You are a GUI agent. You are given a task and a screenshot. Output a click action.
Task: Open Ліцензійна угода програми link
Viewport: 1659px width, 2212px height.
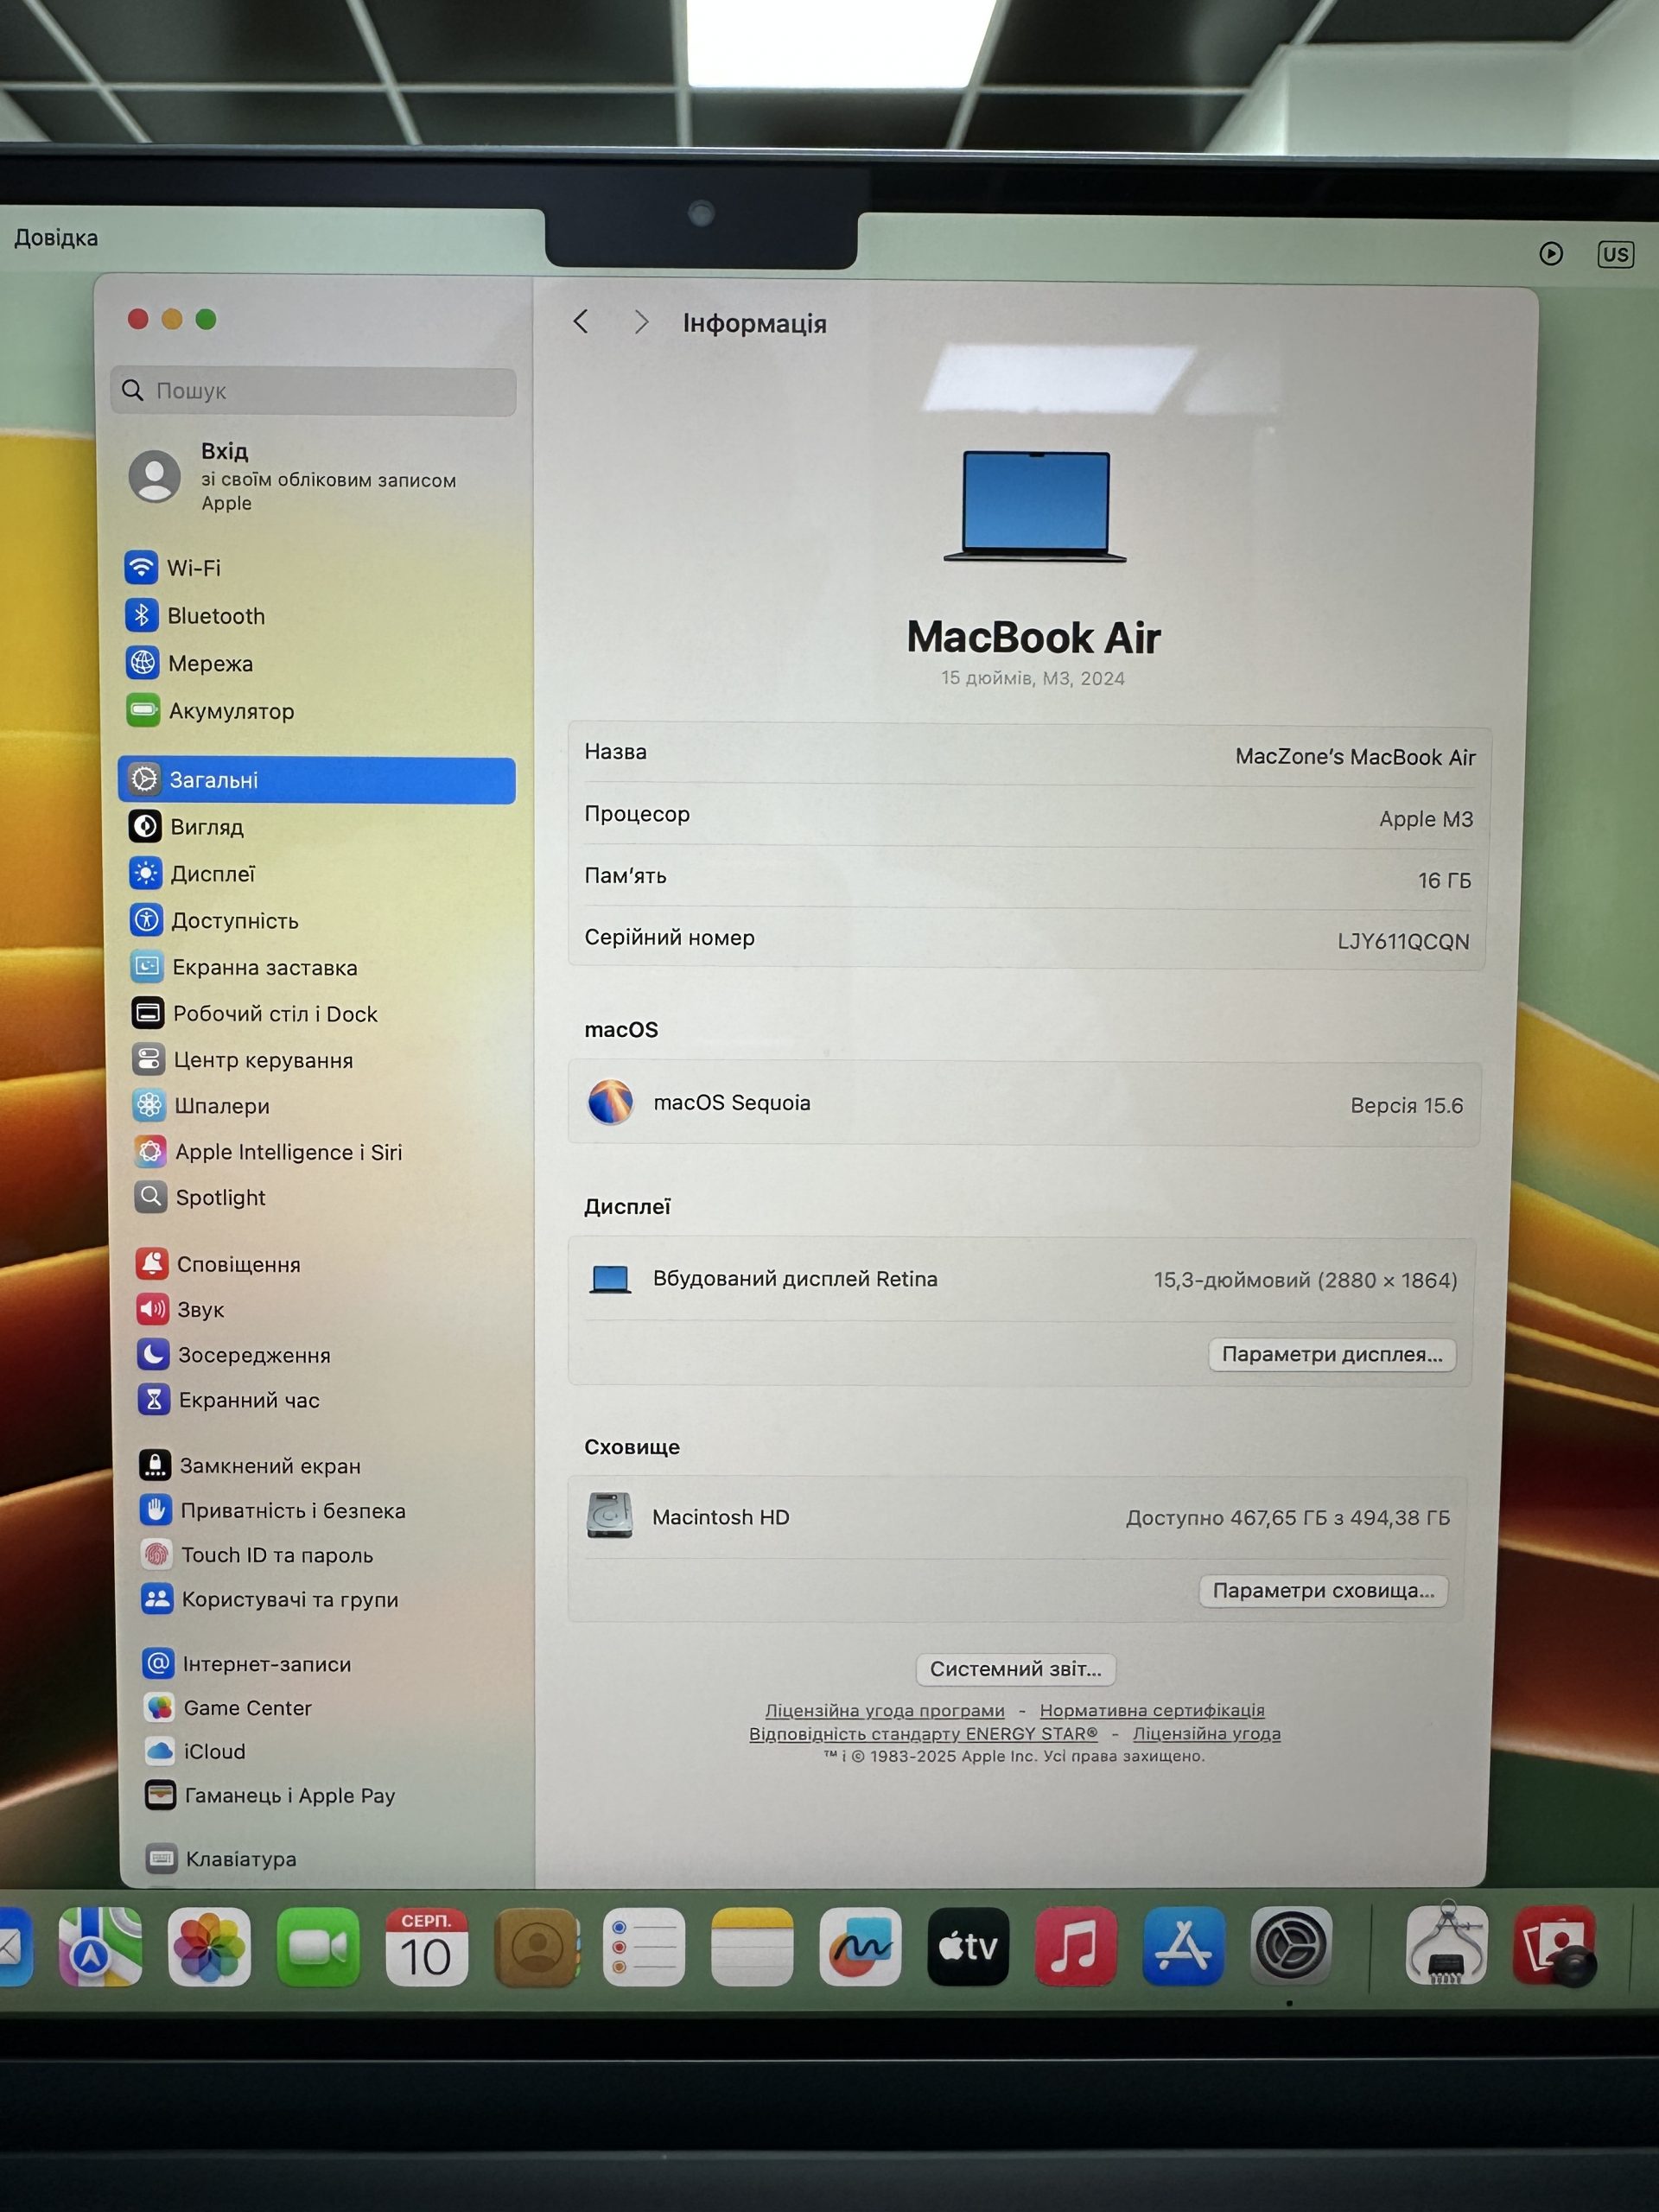(x=885, y=1711)
